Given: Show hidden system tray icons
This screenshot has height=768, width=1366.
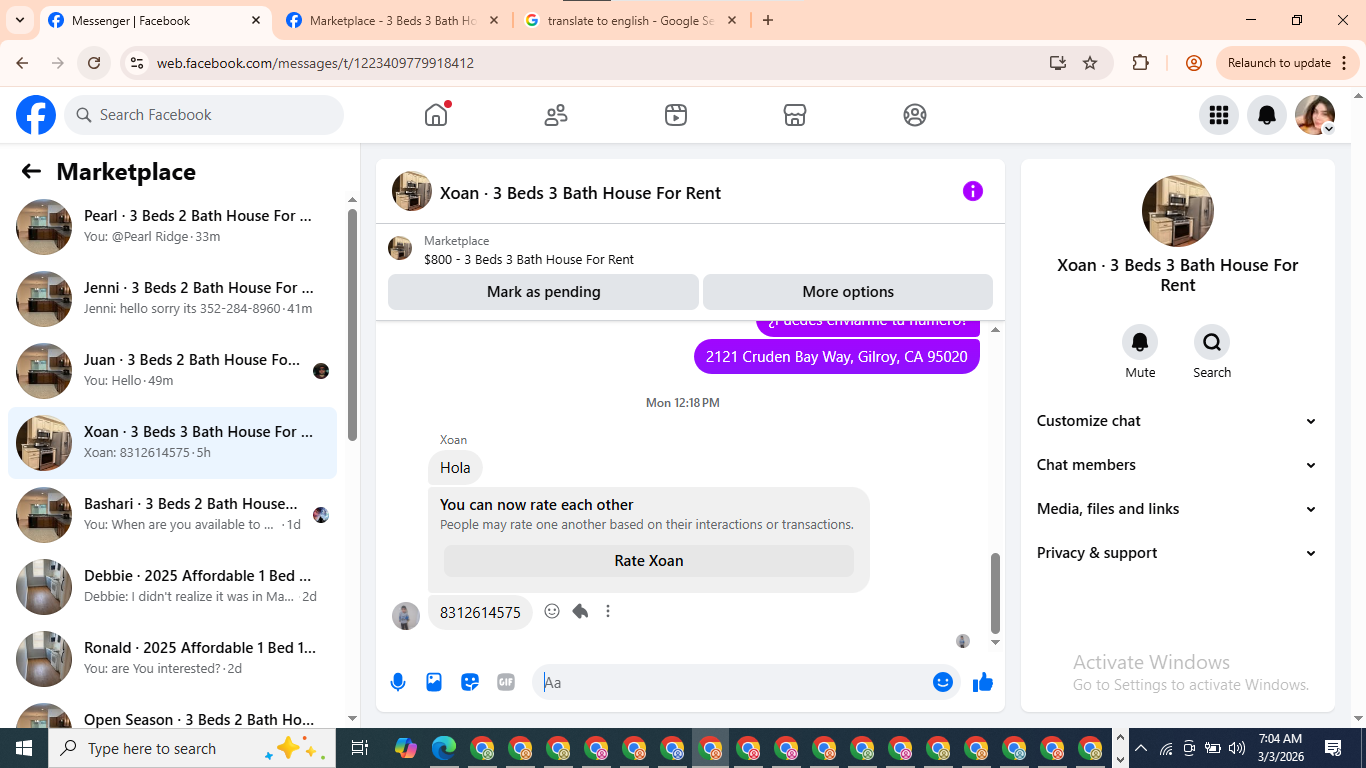Looking at the screenshot, I should [1140, 748].
